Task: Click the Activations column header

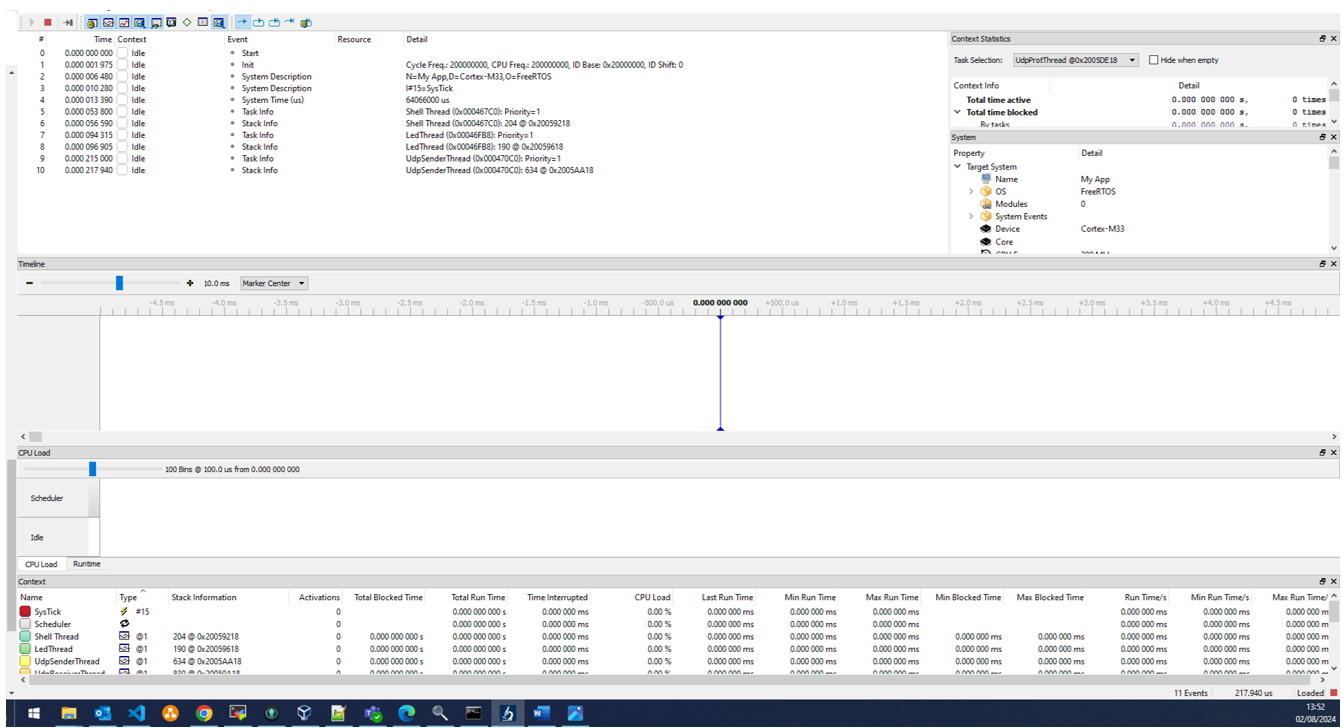Action: [320, 597]
